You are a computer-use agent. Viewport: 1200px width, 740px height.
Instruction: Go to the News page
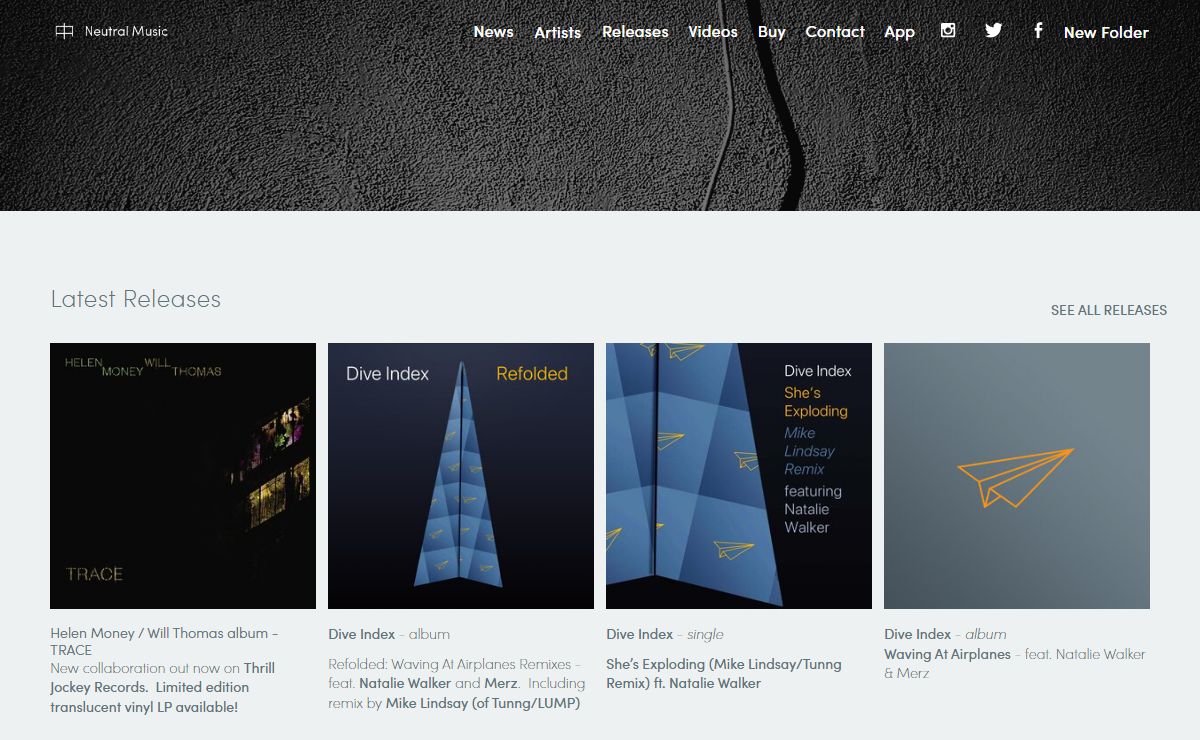[494, 32]
